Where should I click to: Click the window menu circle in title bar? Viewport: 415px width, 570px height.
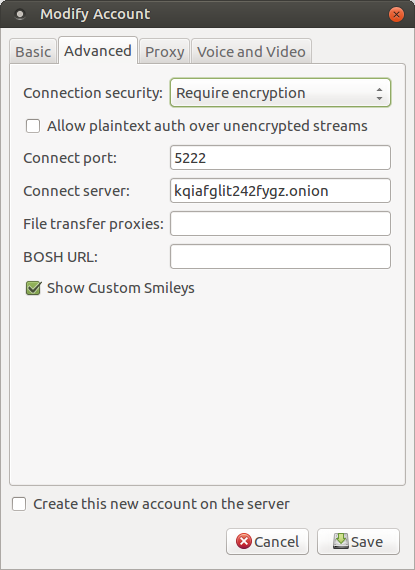click(x=20, y=14)
